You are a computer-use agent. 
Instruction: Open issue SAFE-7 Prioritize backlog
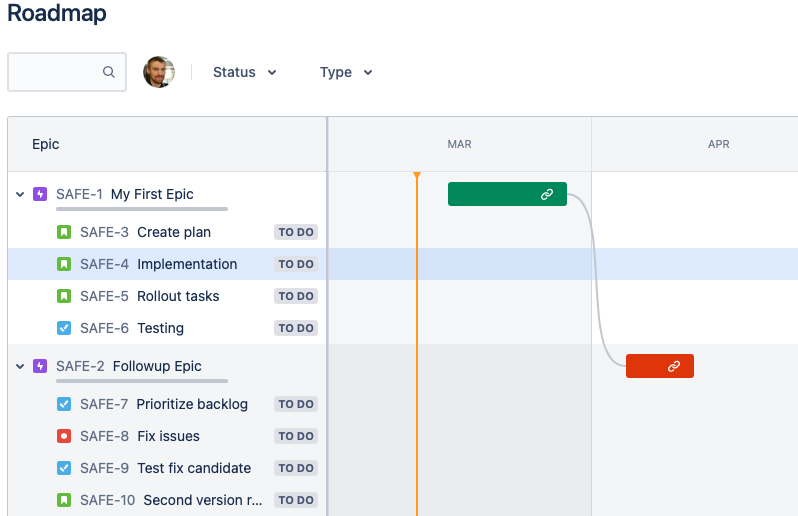click(164, 404)
